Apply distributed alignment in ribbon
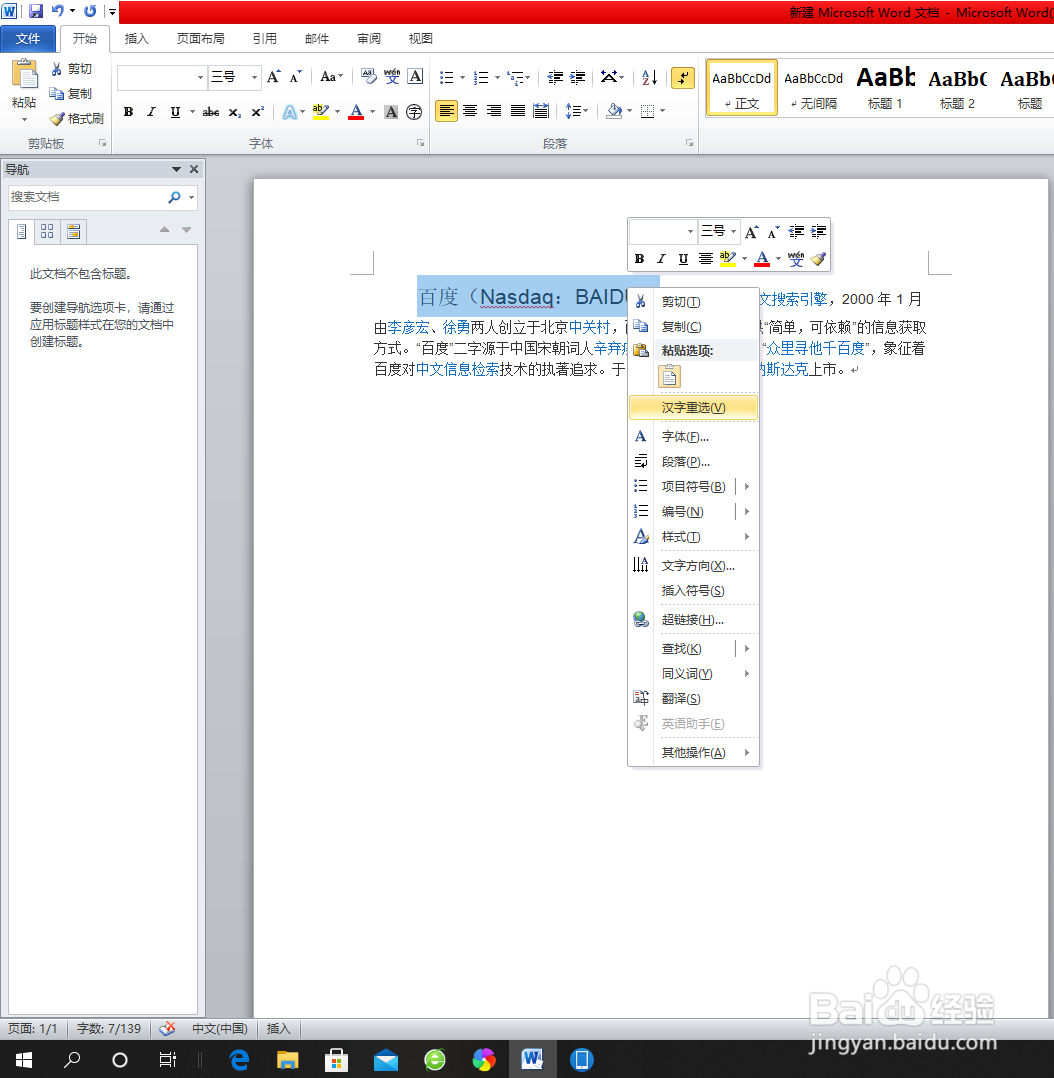The height and width of the screenshot is (1078, 1054). [x=541, y=111]
